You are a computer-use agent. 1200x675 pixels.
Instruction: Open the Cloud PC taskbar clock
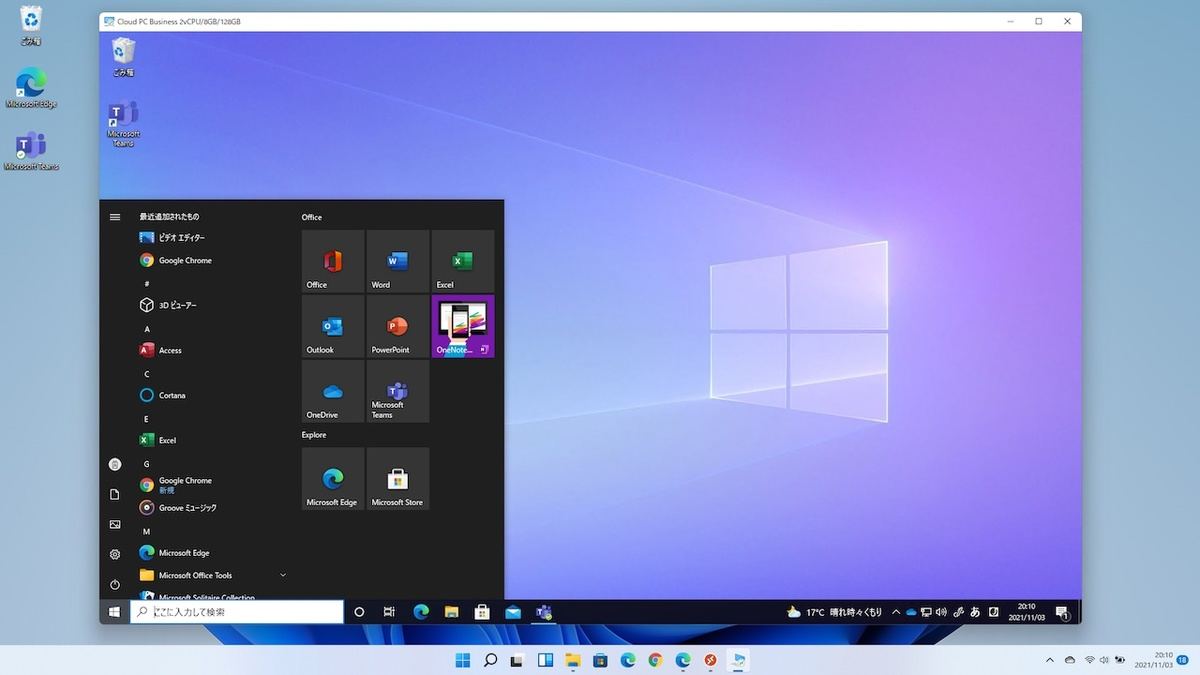[x=1027, y=612]
